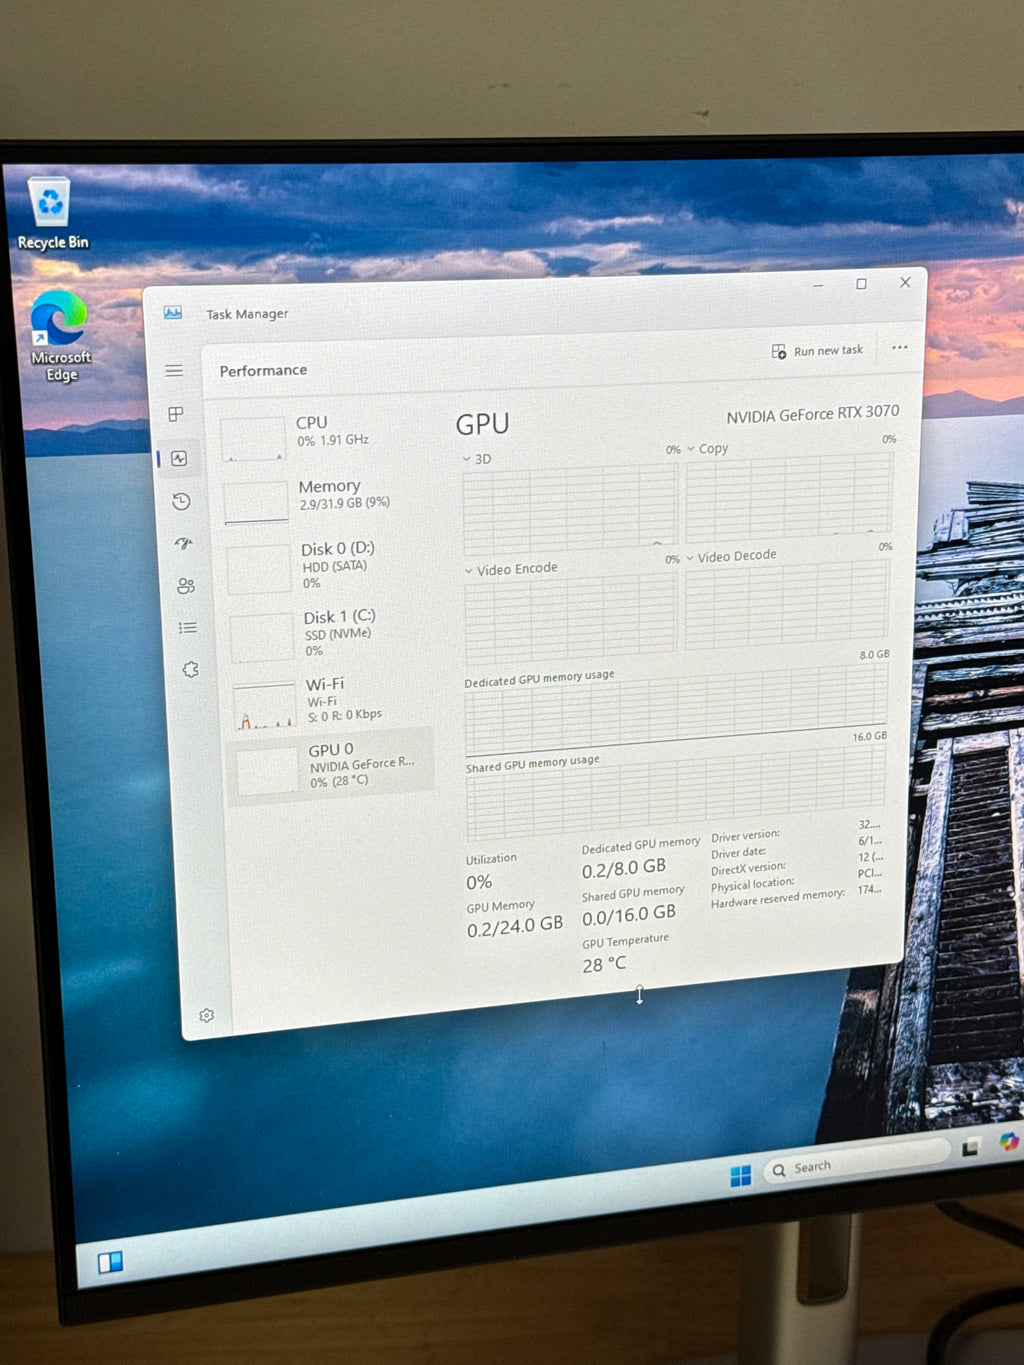This screenshot has width=1024, height=1365.
Task: Open Task Manager Settings gear icon
Action: (207, 1015)
